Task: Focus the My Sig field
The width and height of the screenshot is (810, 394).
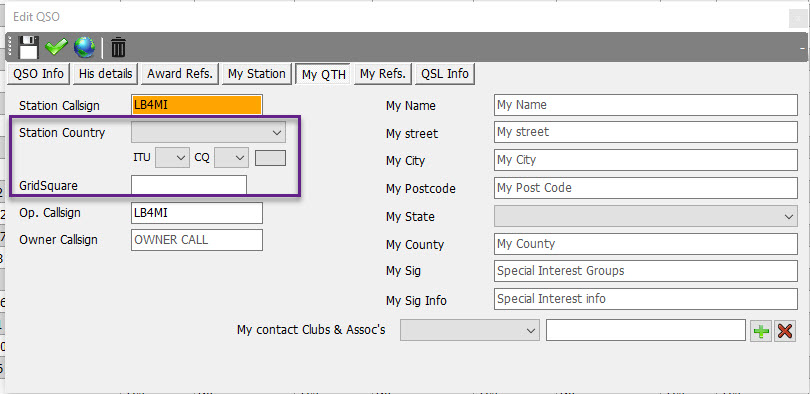Action: pyautogui.click(x=646, y=271)
